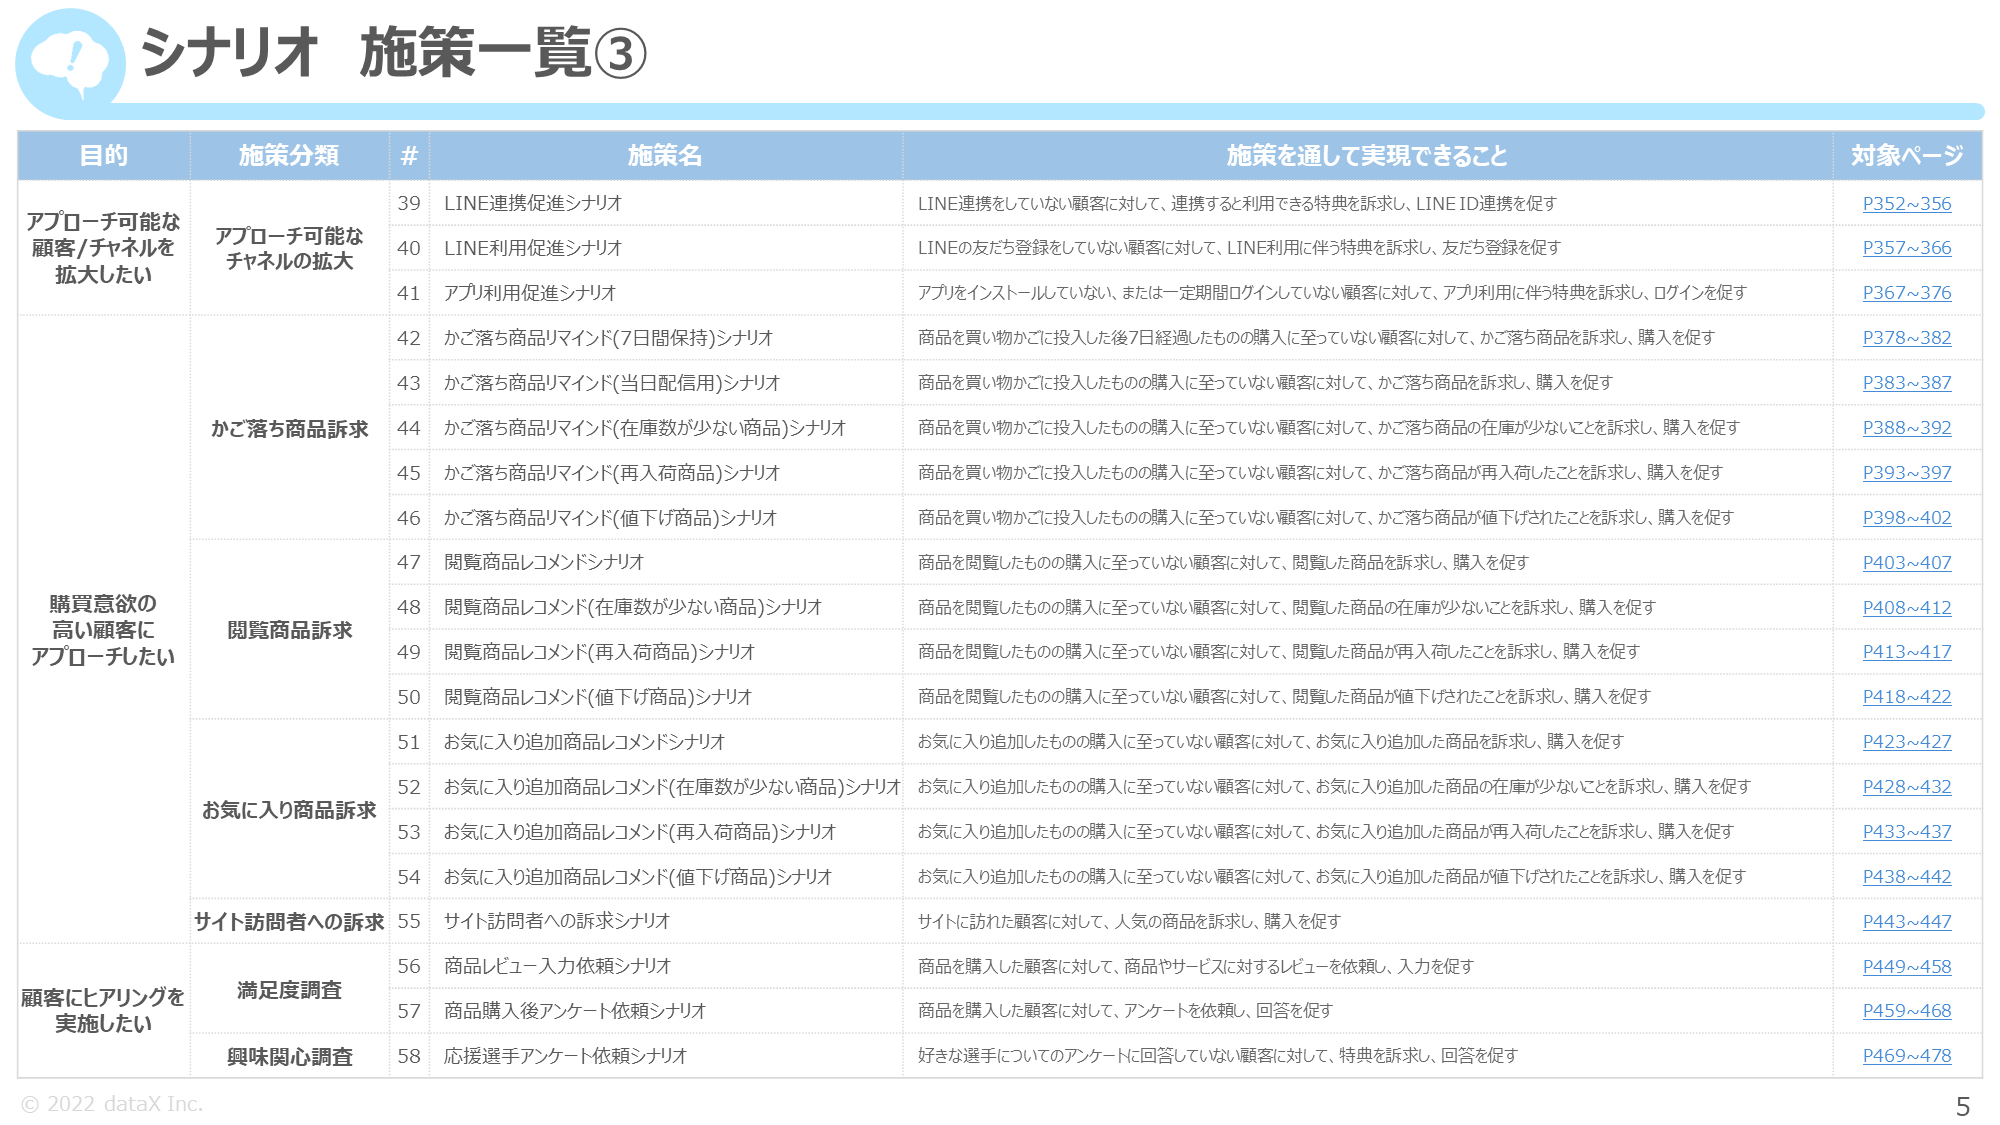Click the P469~478 hyperlink
Image resolution: width=2000 pixels, height=1125 pixels.
tap(1906, 1056)
